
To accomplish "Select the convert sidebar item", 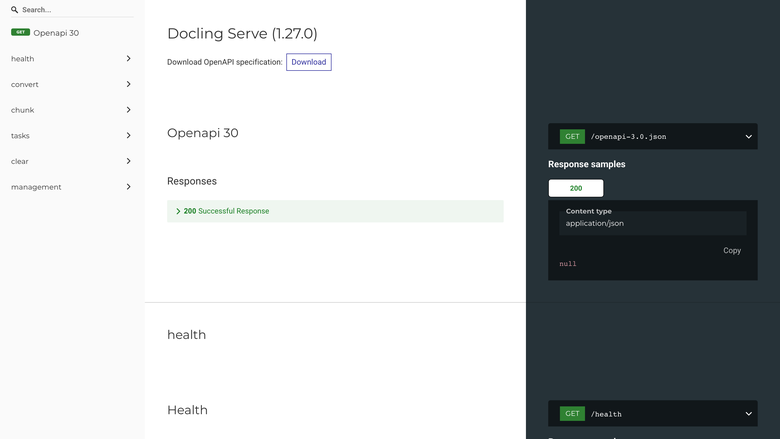I will coord(24,85).
